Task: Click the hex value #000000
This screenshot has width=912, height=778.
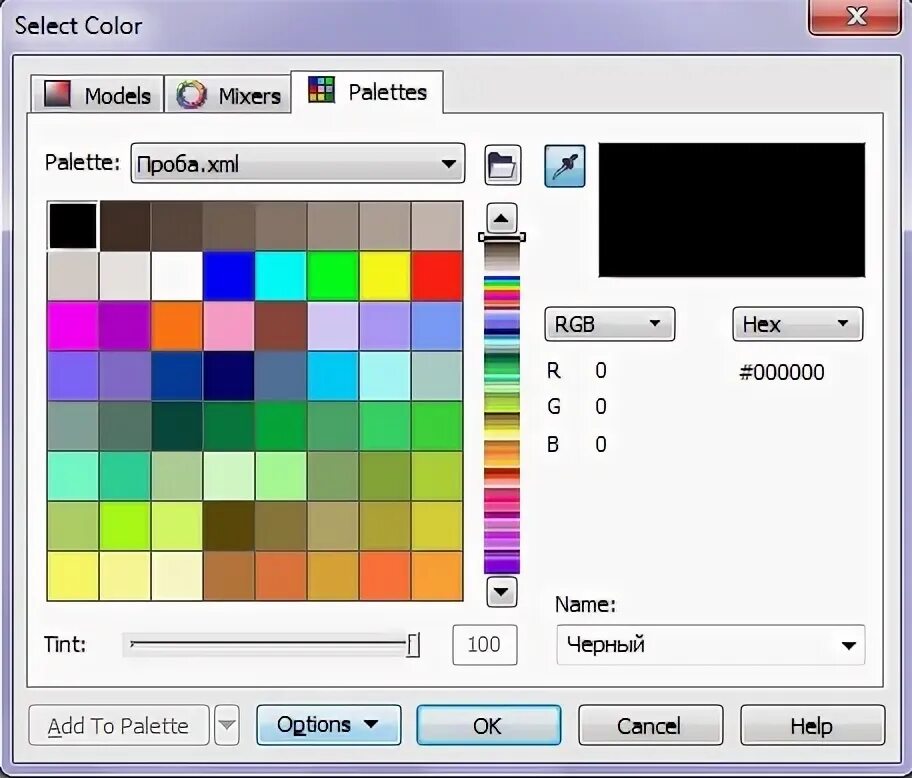Action: pyautogui.click(x=782, y=372)
